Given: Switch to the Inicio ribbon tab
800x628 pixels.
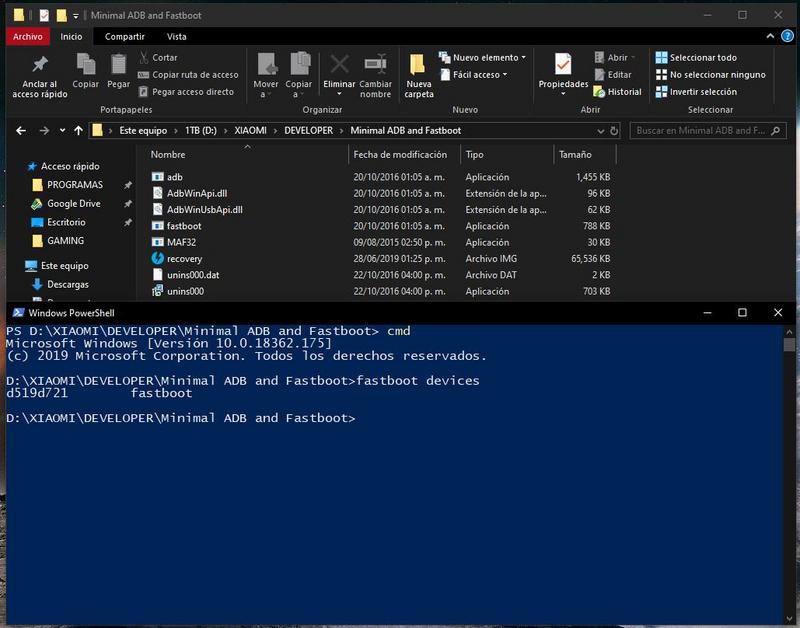Looking at the screenshot, I should 71,36.
